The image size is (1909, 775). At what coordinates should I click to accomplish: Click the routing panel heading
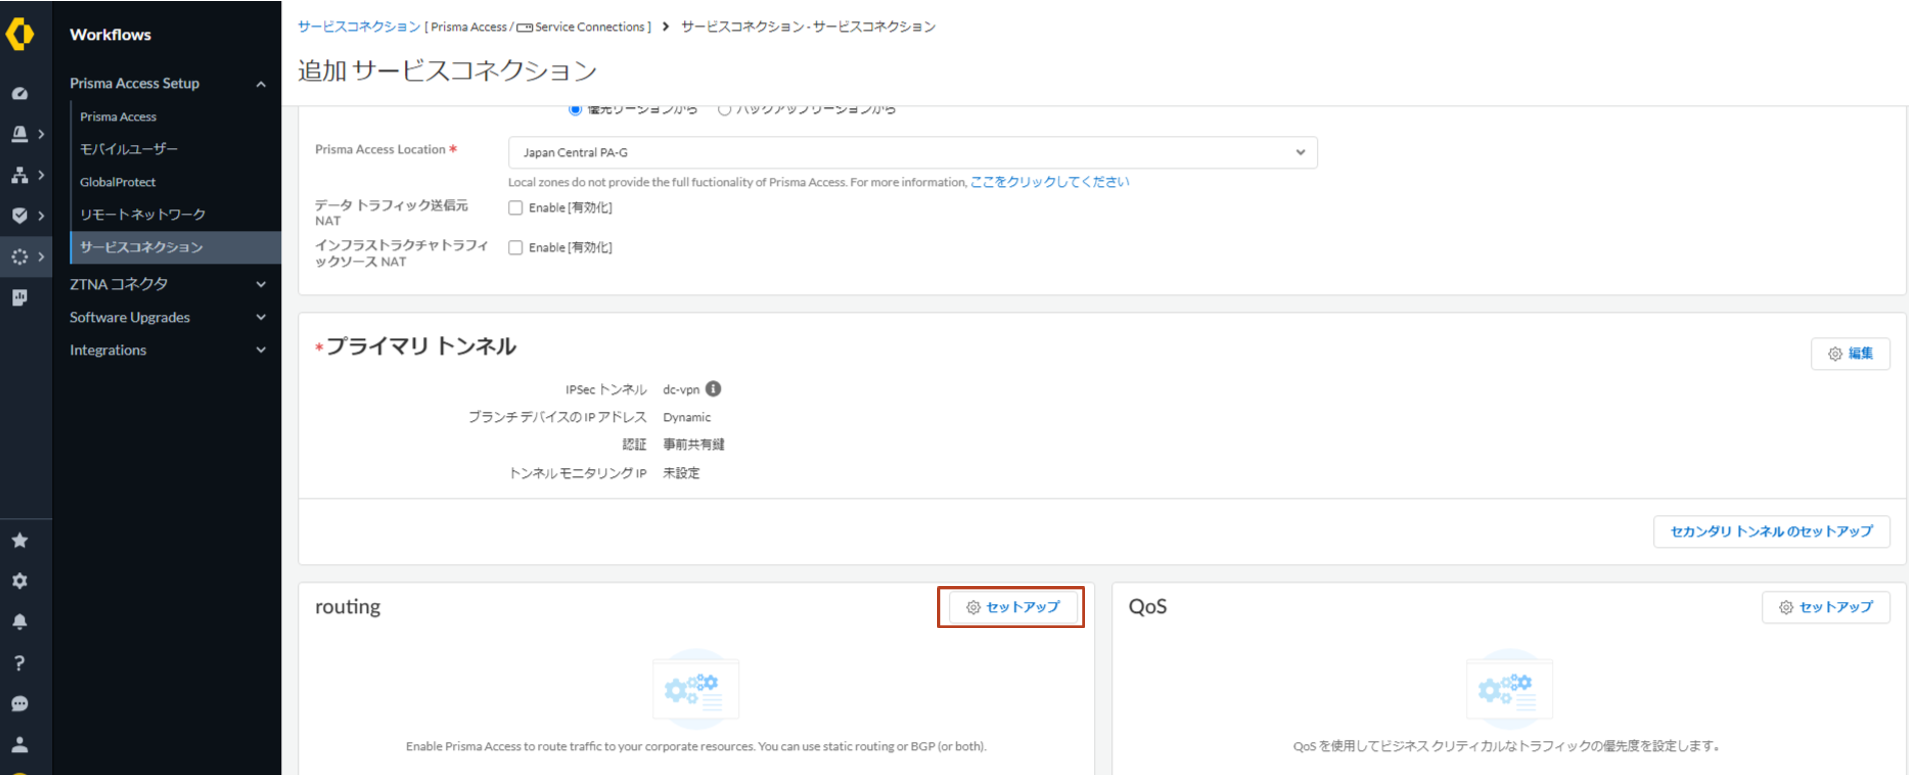(348, 607)
